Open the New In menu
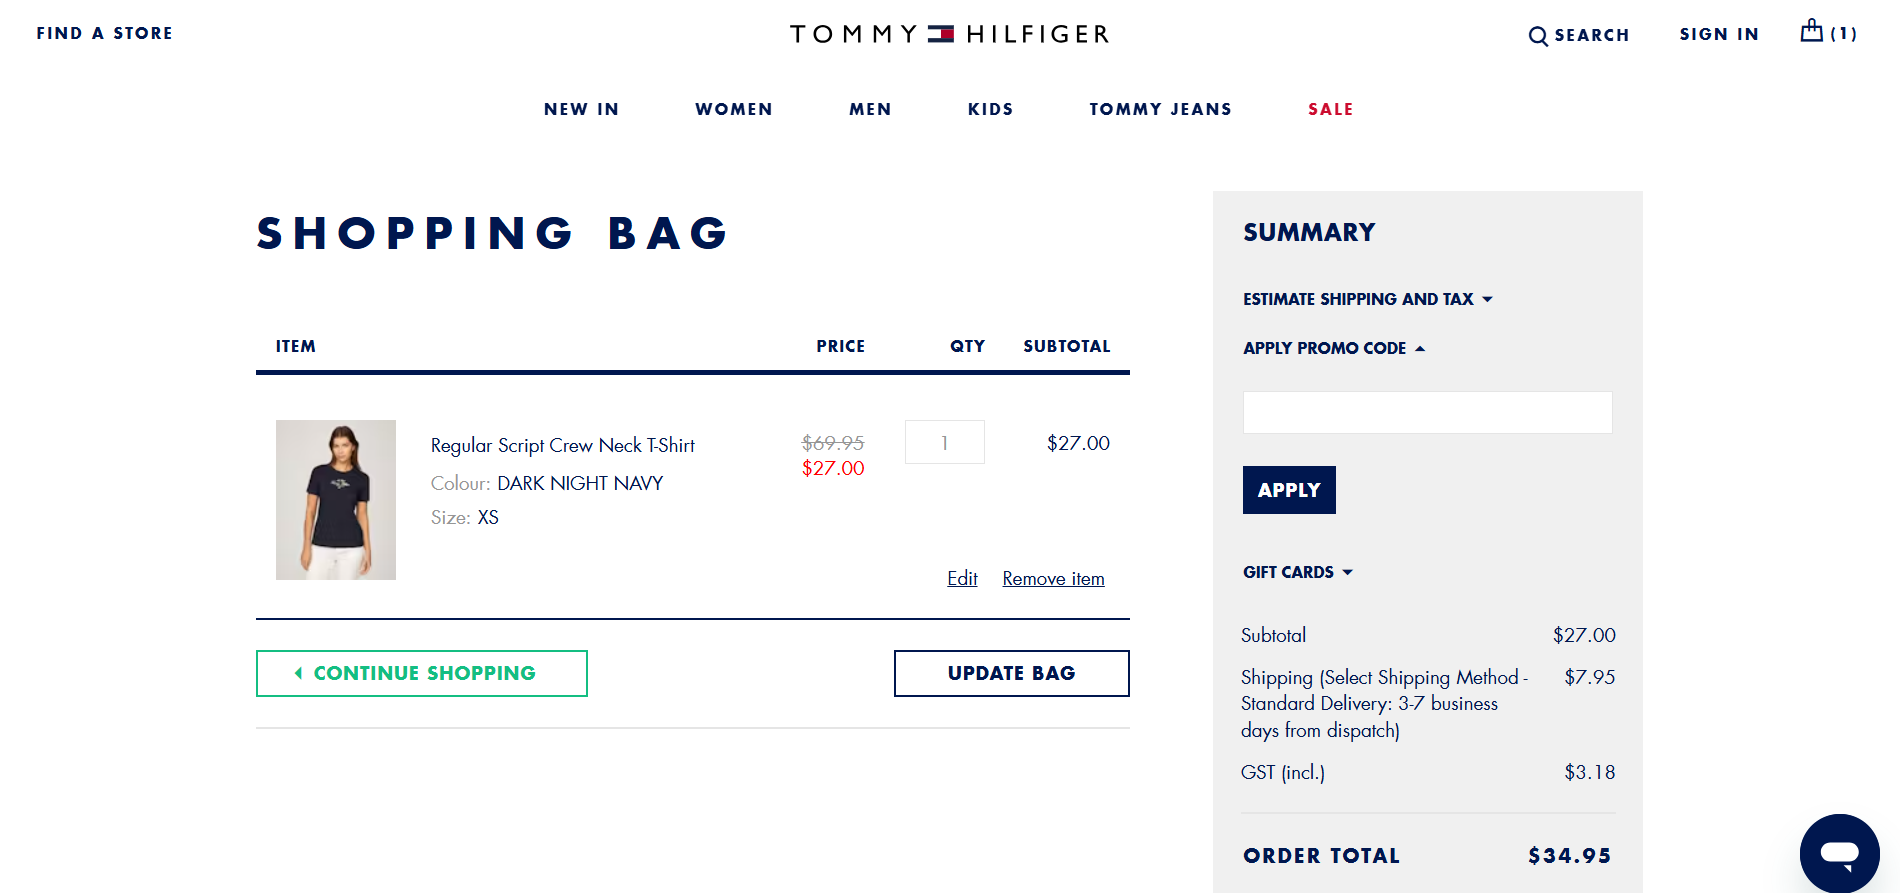Image resolution: width=1900 pixels, height=893 pixels. [581, 109]
